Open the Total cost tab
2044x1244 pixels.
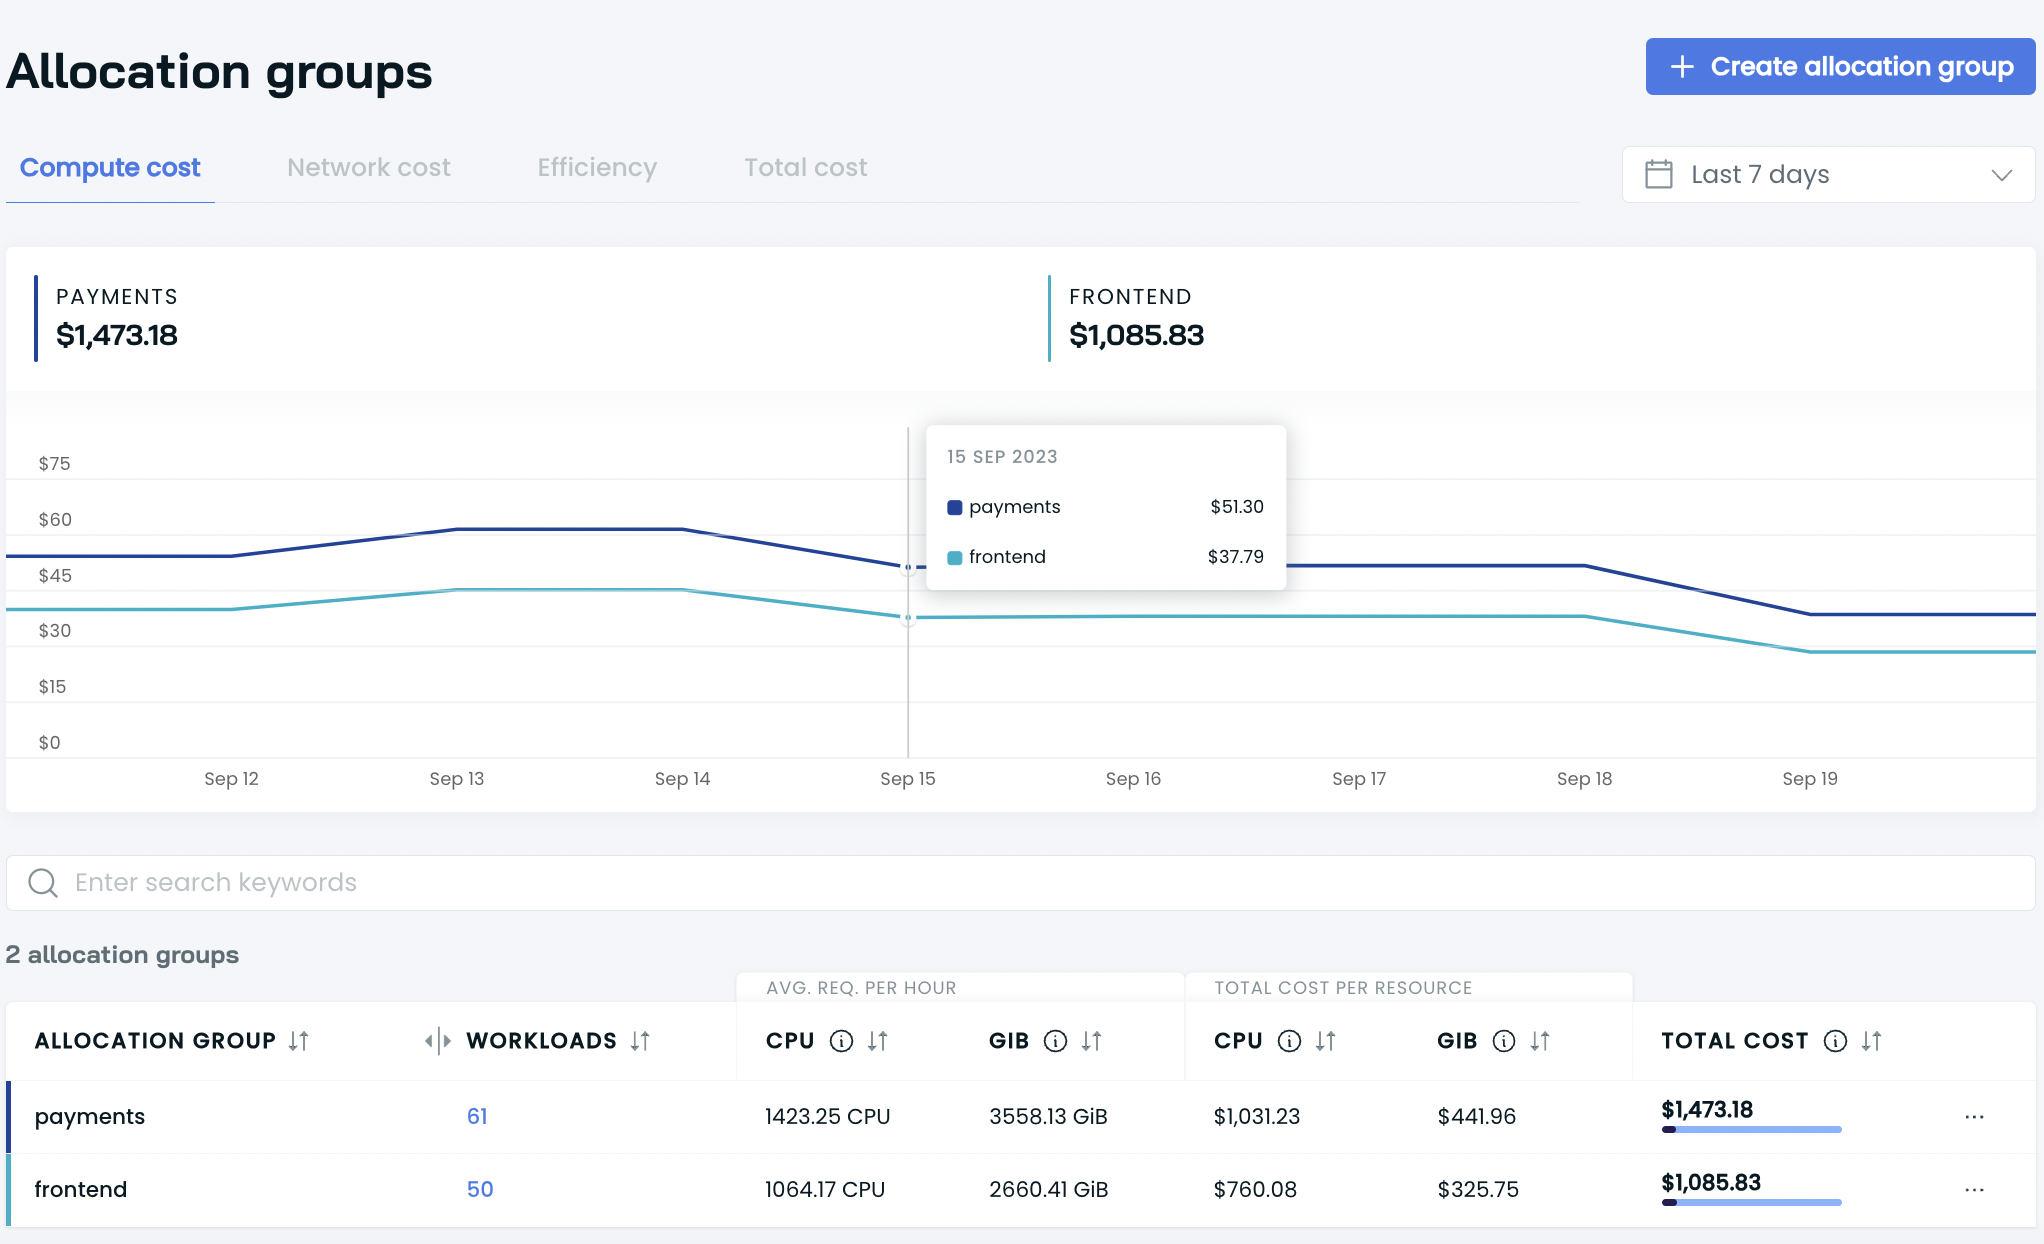pos(805,167)
